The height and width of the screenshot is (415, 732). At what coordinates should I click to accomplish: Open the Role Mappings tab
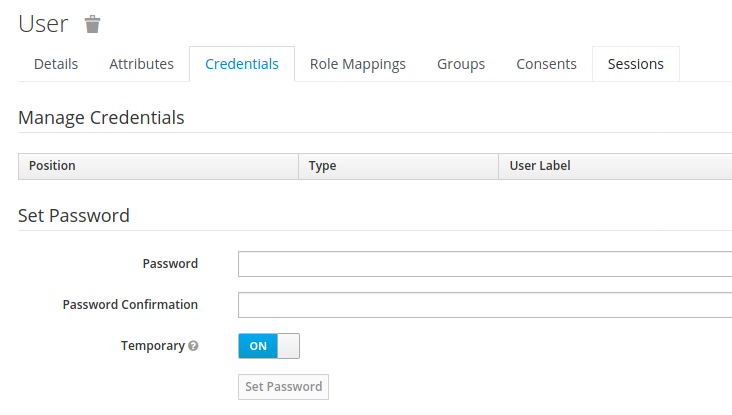click(358, 64)
